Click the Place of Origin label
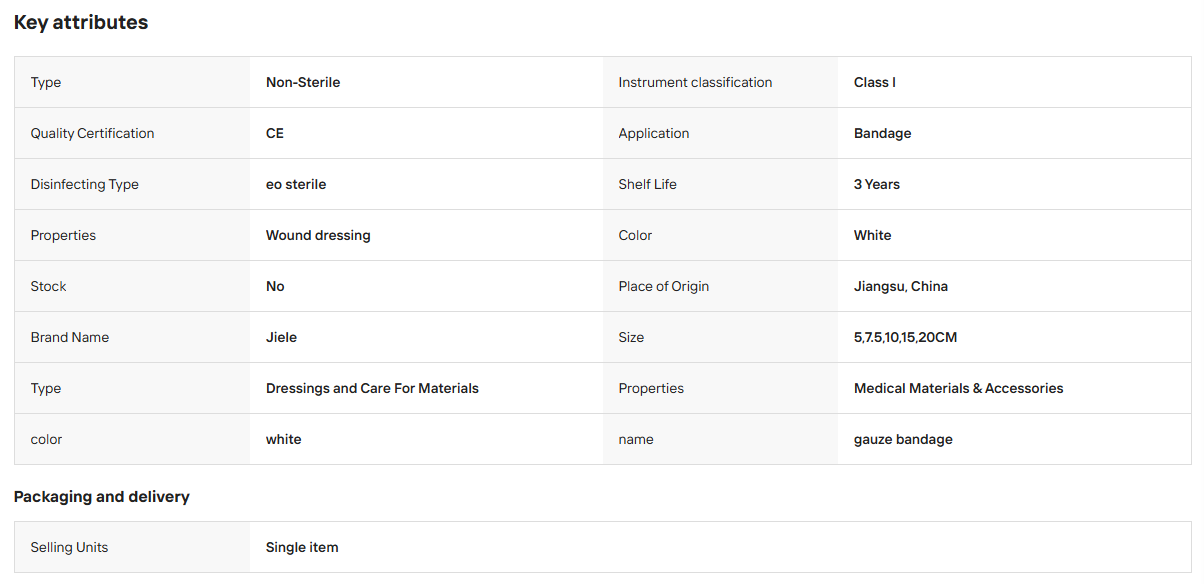Image resolution: width=1204 pixels, height=584 pixels. (664, 286)
